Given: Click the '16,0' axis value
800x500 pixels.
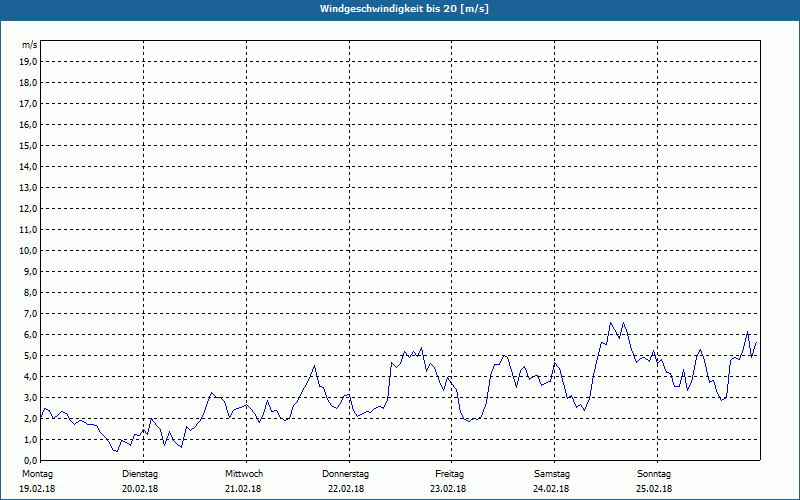Looking at the screenshot, I should pyautogui.click(x=28, y=124).
